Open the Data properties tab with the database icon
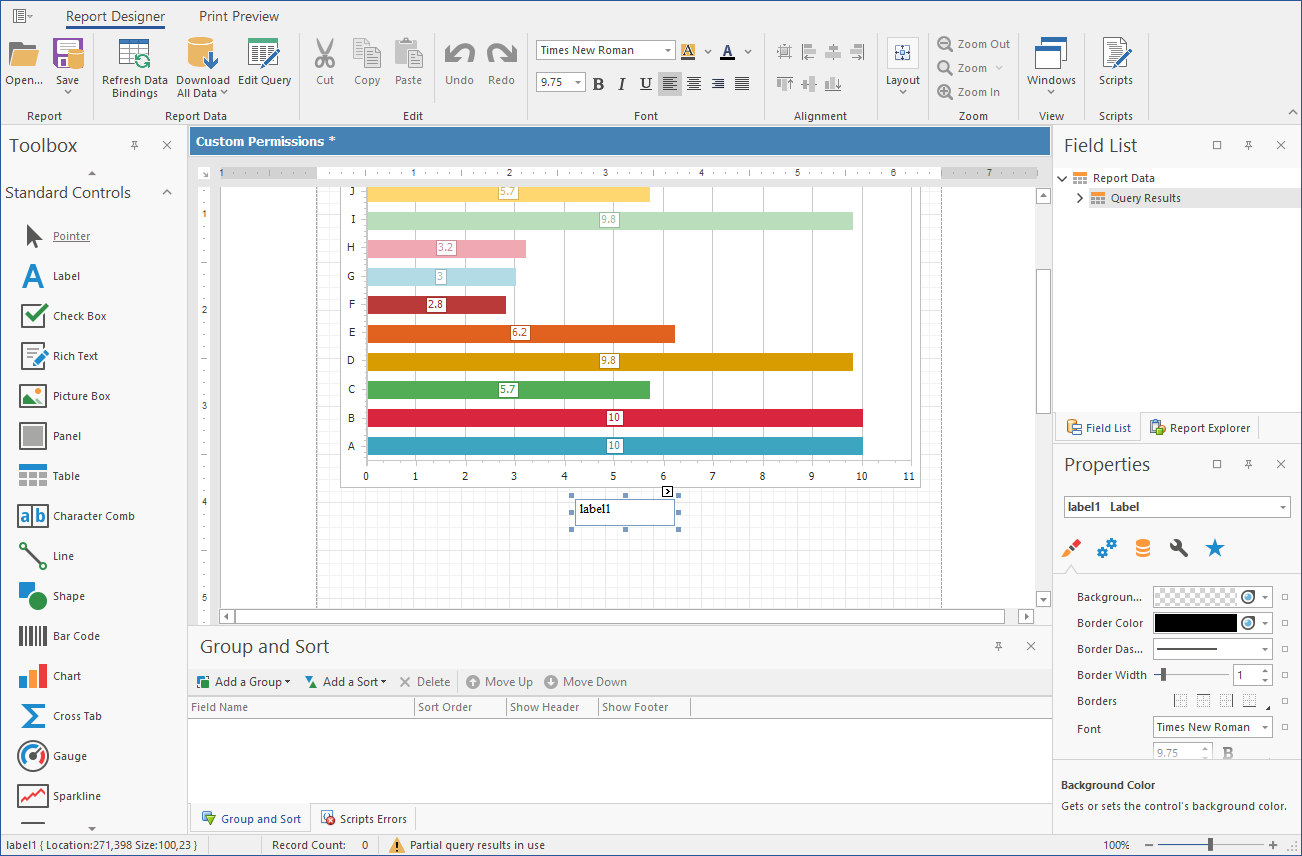Viewport: 1302px width, 856px height. pos(1142,548)
